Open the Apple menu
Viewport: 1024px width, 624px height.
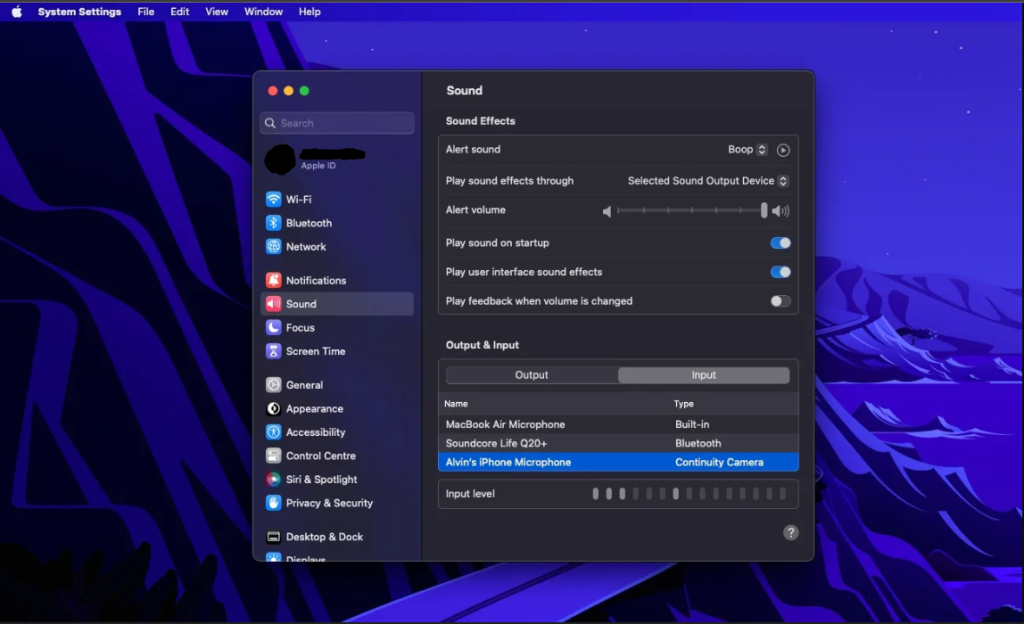pos(16,12)
